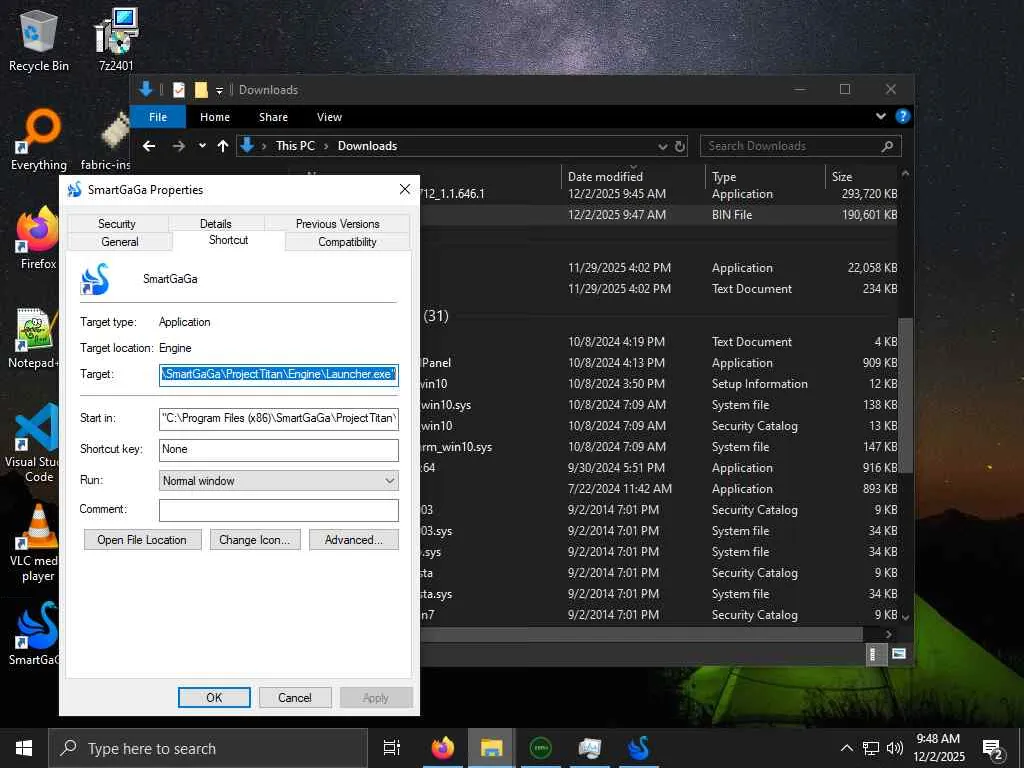Switch to the Security tab

click(x=117, y=223)
